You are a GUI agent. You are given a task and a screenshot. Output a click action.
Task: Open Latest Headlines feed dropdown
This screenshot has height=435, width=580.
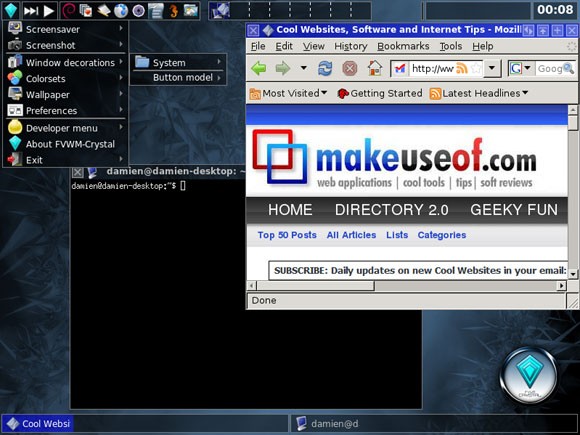[x=479, y=93]
